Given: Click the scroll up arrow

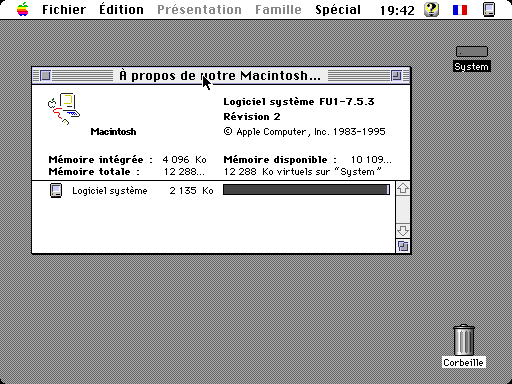Looking at the screenshot, I should tap(403, 188).
